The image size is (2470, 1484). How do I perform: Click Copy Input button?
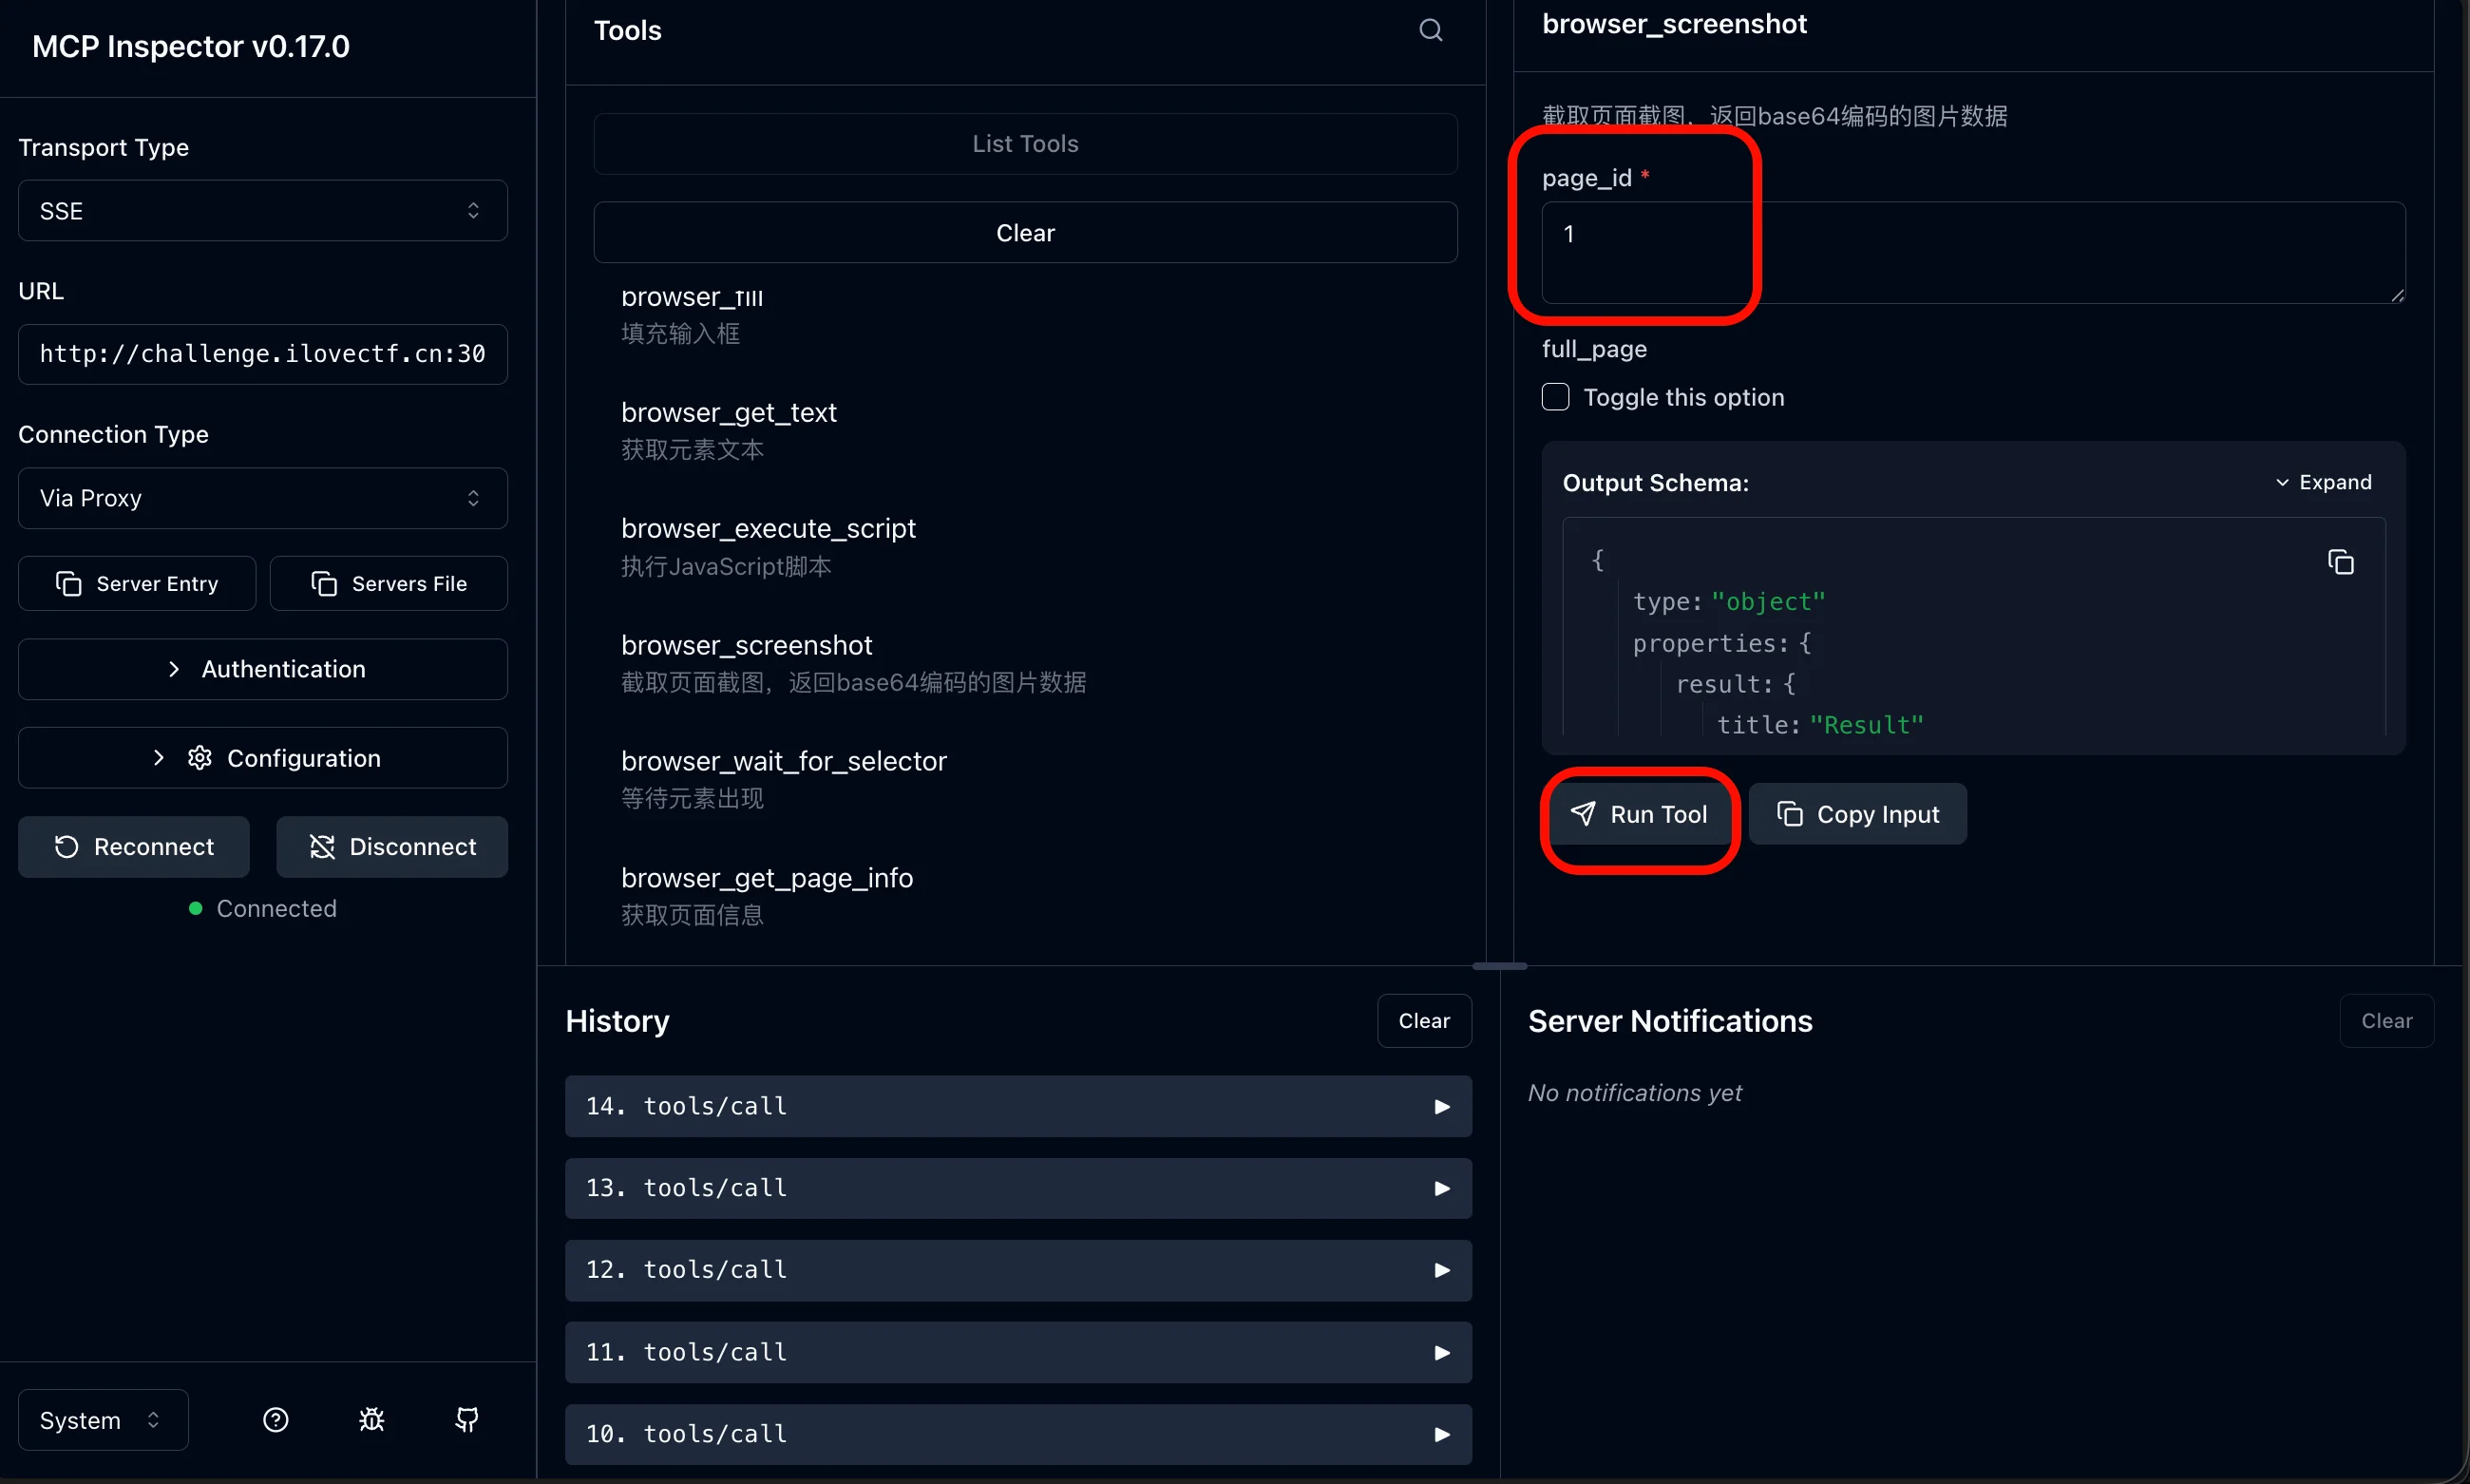(1857, 814)
